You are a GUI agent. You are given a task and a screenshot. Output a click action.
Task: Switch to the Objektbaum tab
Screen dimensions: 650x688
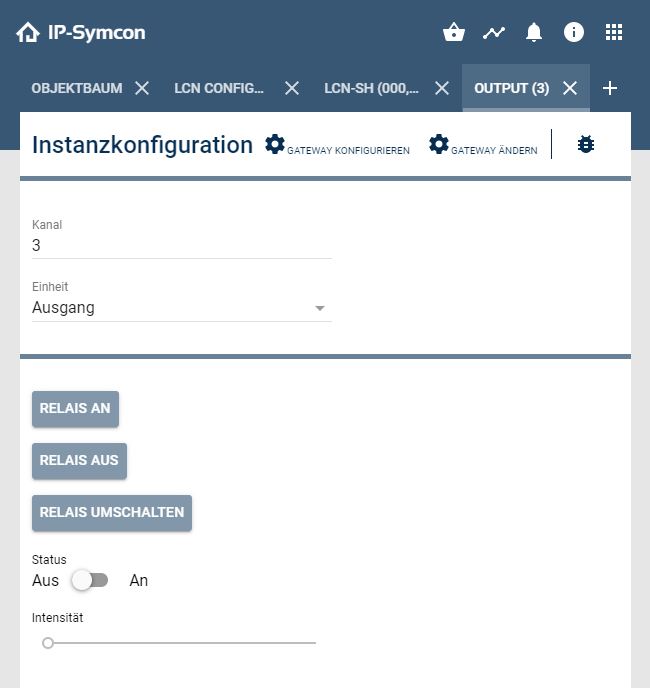tap(77, 88)
